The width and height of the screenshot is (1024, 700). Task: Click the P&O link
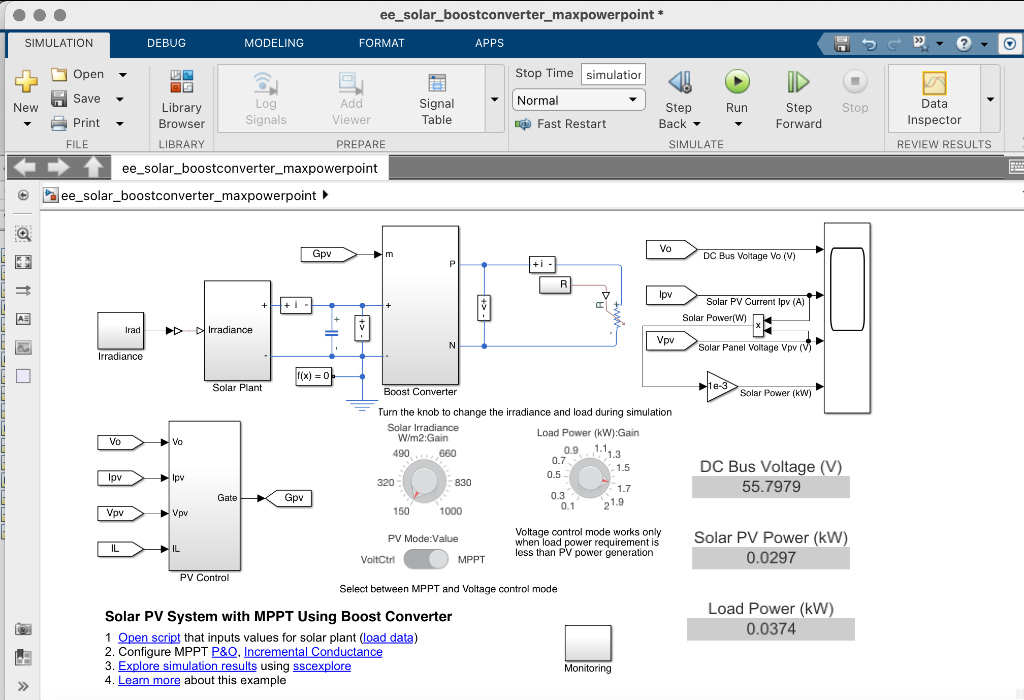point(224,652)
